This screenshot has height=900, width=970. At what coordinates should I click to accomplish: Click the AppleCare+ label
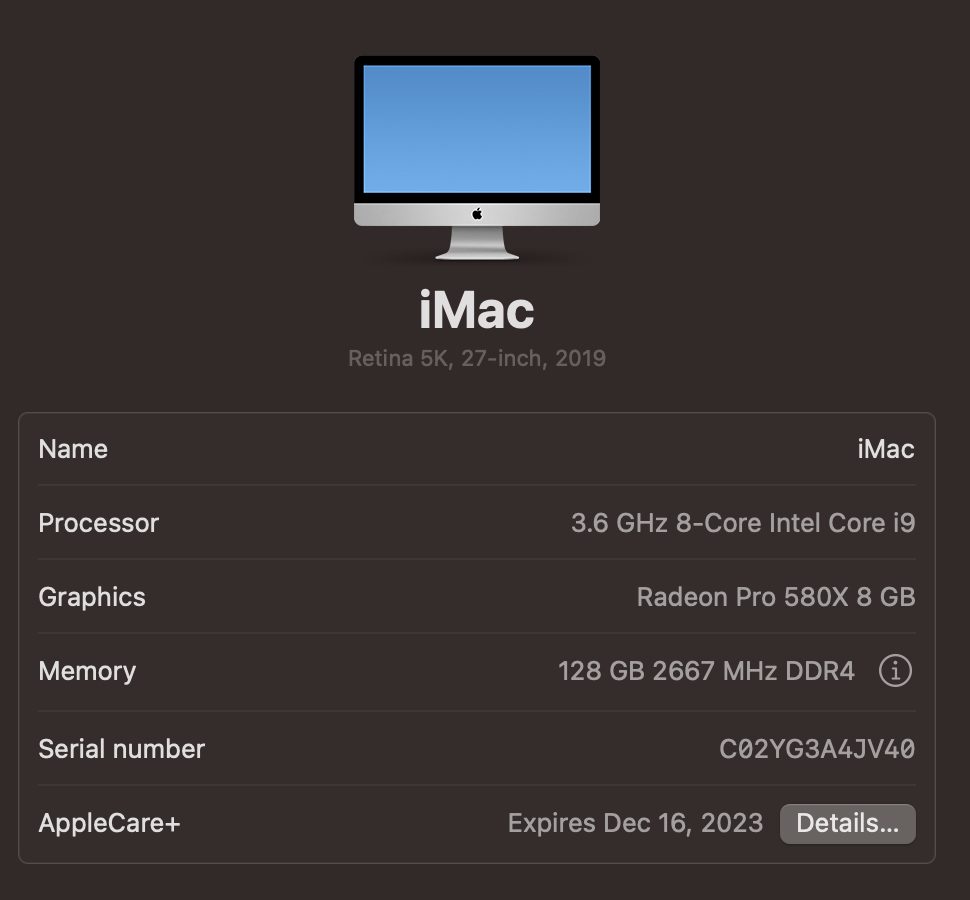click(x=109, y=823)
